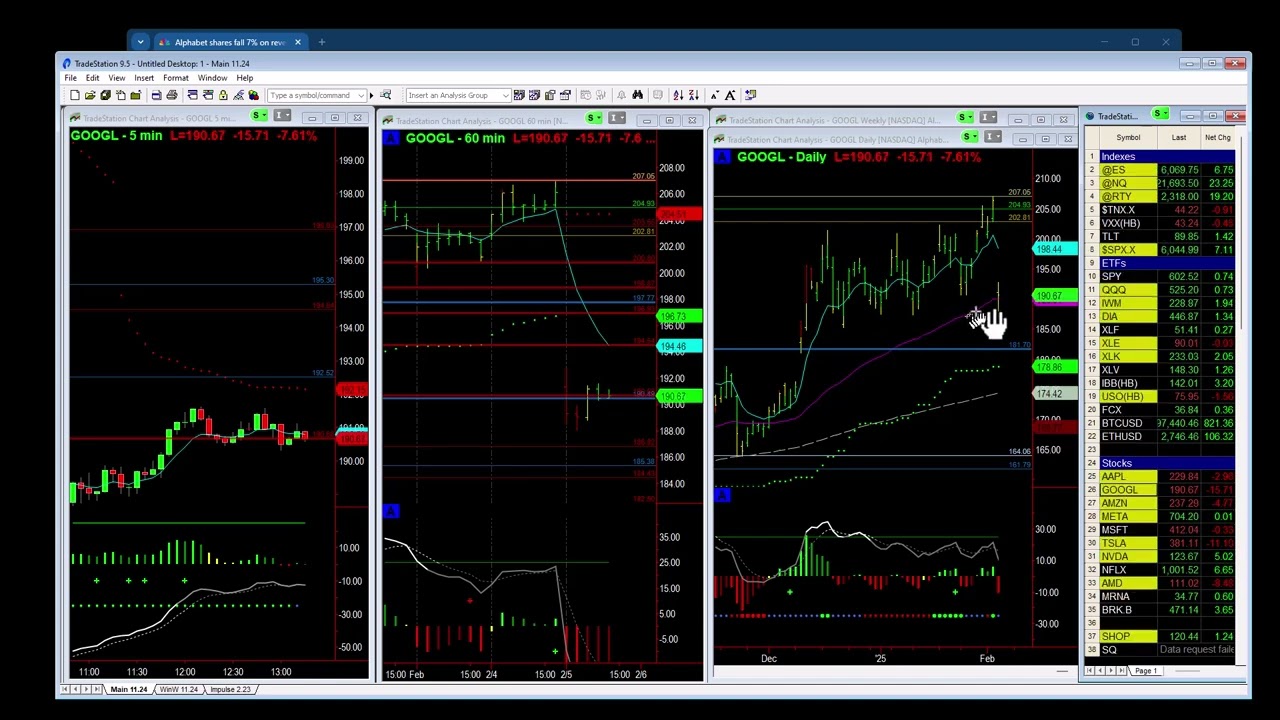Select the Impulse 2.23 workspace tab
Viewport: 1280px width, 720px height.
230,689
